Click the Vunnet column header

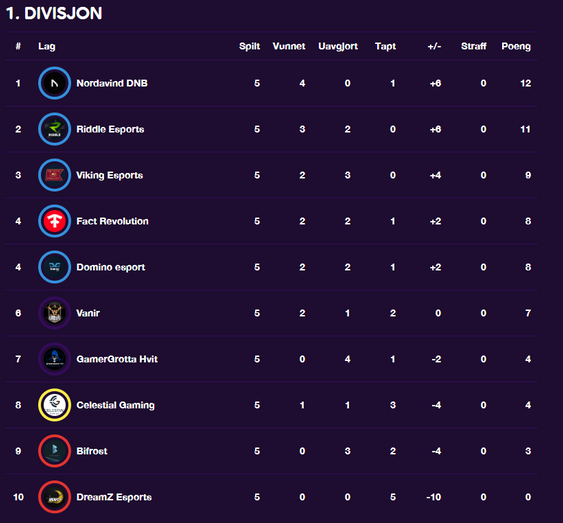point(289,46)
